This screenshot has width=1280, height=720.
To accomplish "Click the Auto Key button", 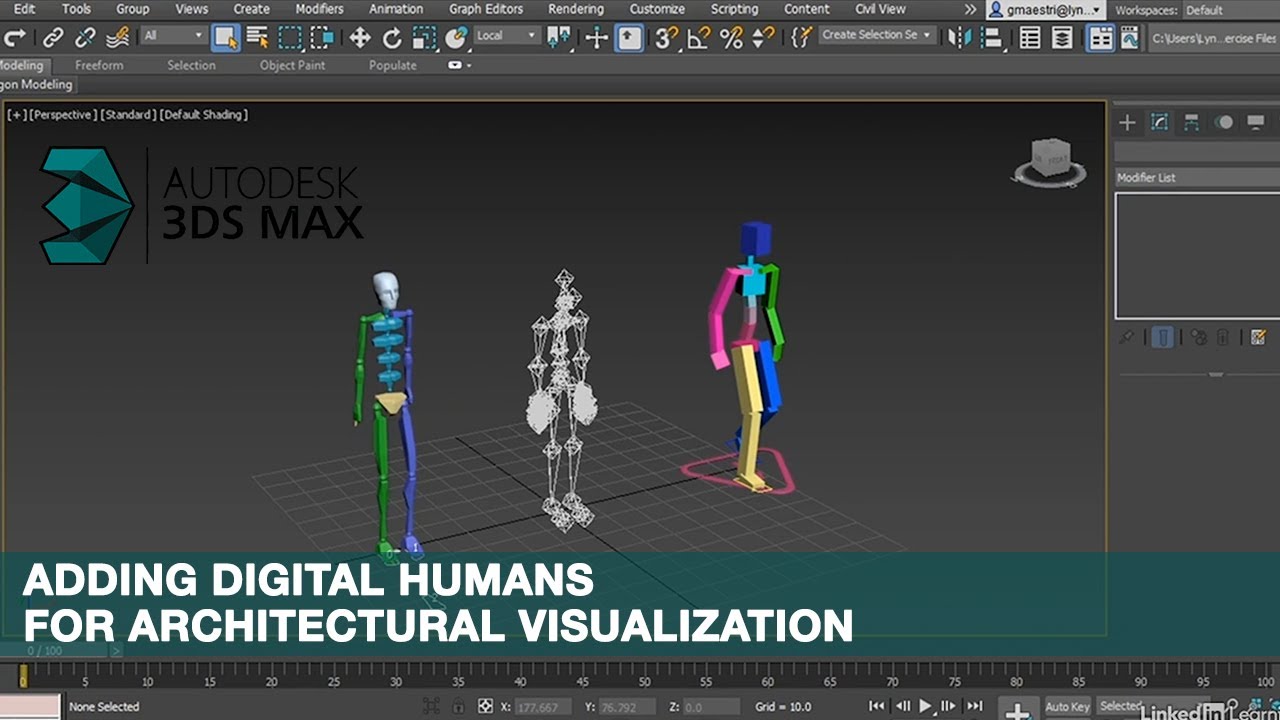I will tap(1067, 707).
